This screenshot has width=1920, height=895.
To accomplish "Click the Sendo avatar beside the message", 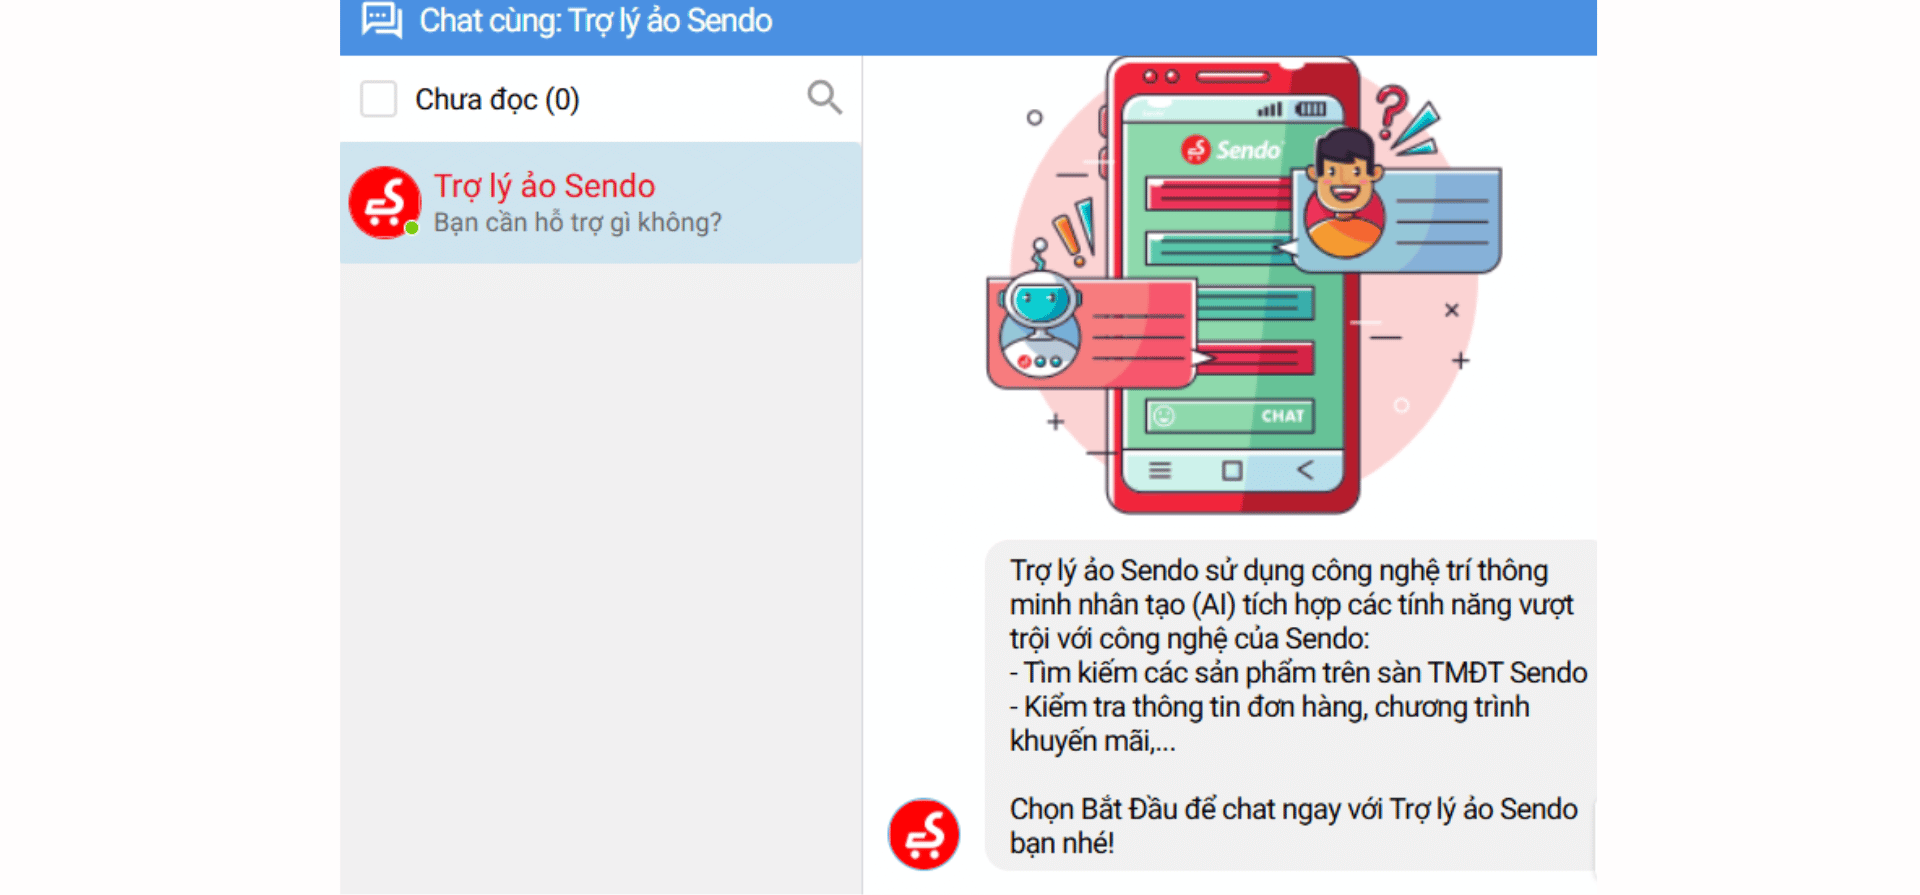I will [923, 834].
